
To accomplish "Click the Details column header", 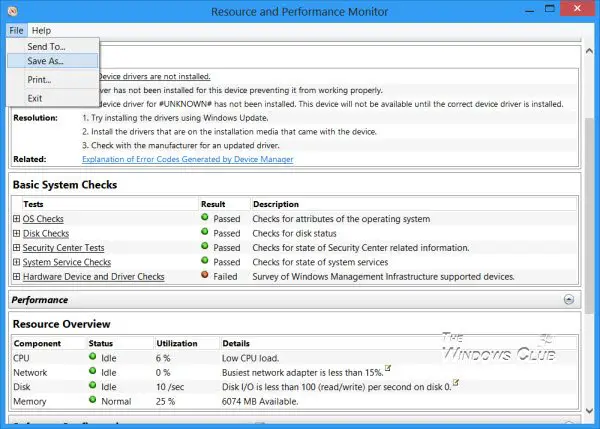I will [x=236, y=344].
